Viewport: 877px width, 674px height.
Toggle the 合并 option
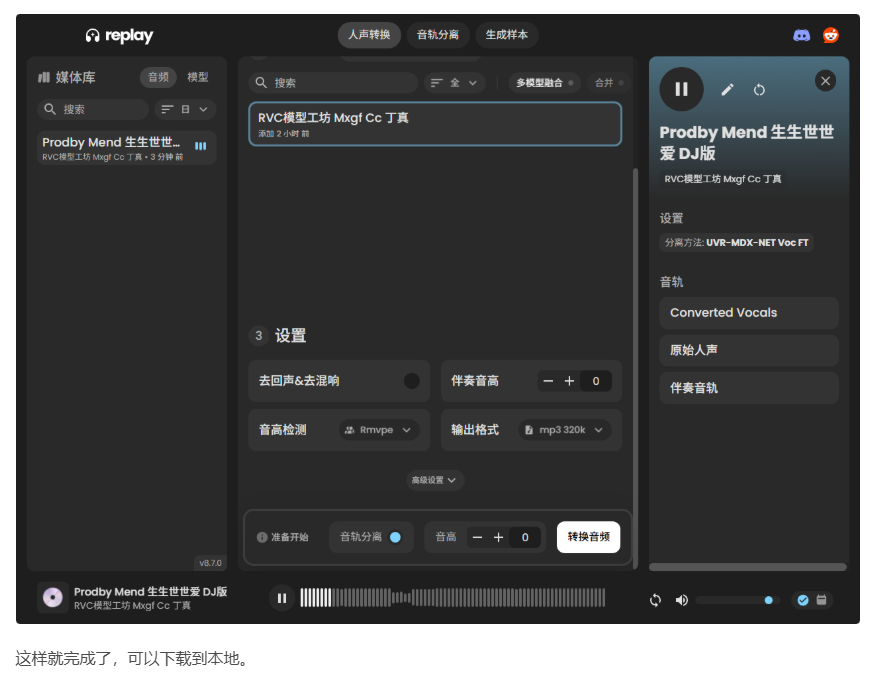(x=609, y=83)
